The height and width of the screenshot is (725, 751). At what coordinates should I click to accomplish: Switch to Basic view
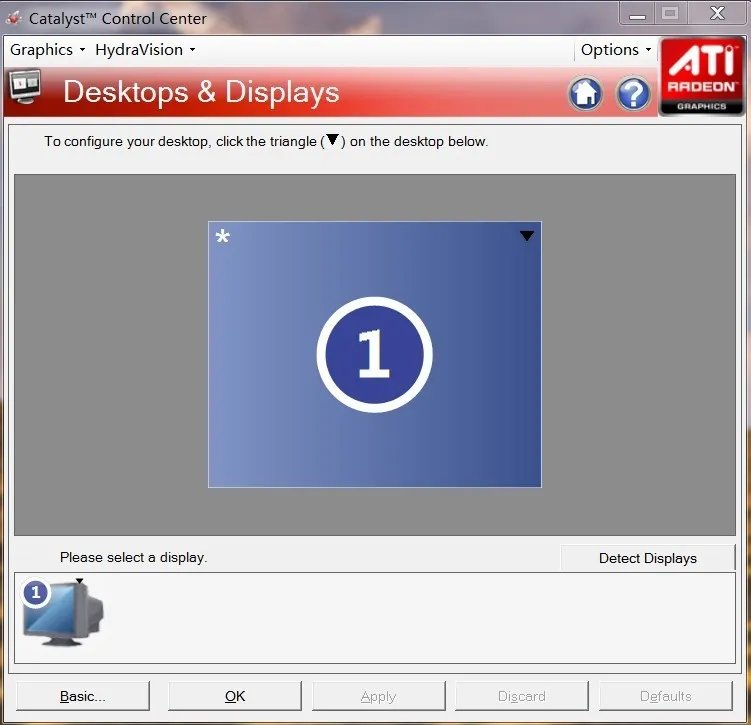(x=83, y=696)
